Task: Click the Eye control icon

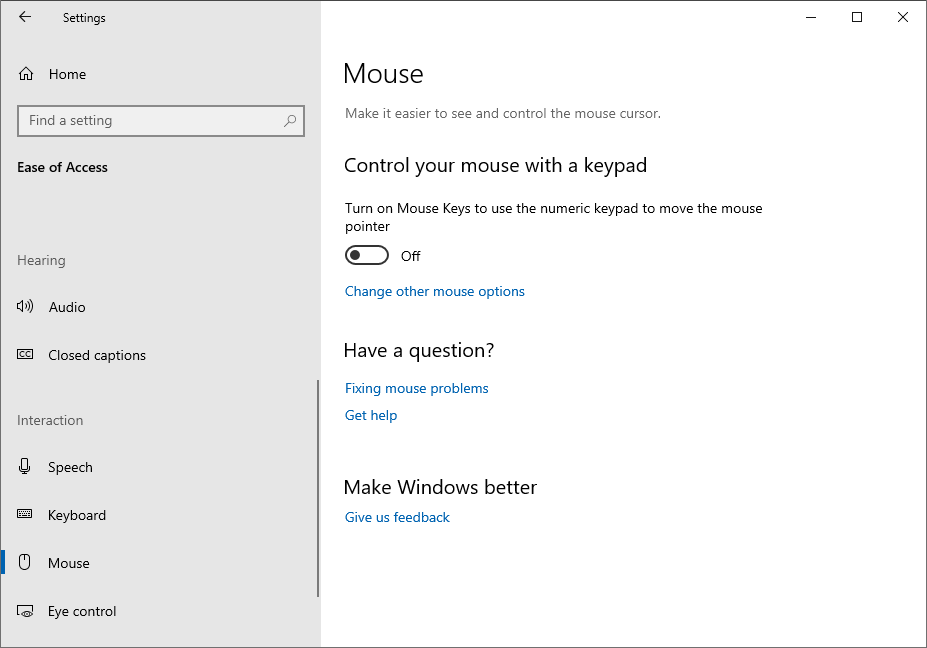Action: click(25, 611)
